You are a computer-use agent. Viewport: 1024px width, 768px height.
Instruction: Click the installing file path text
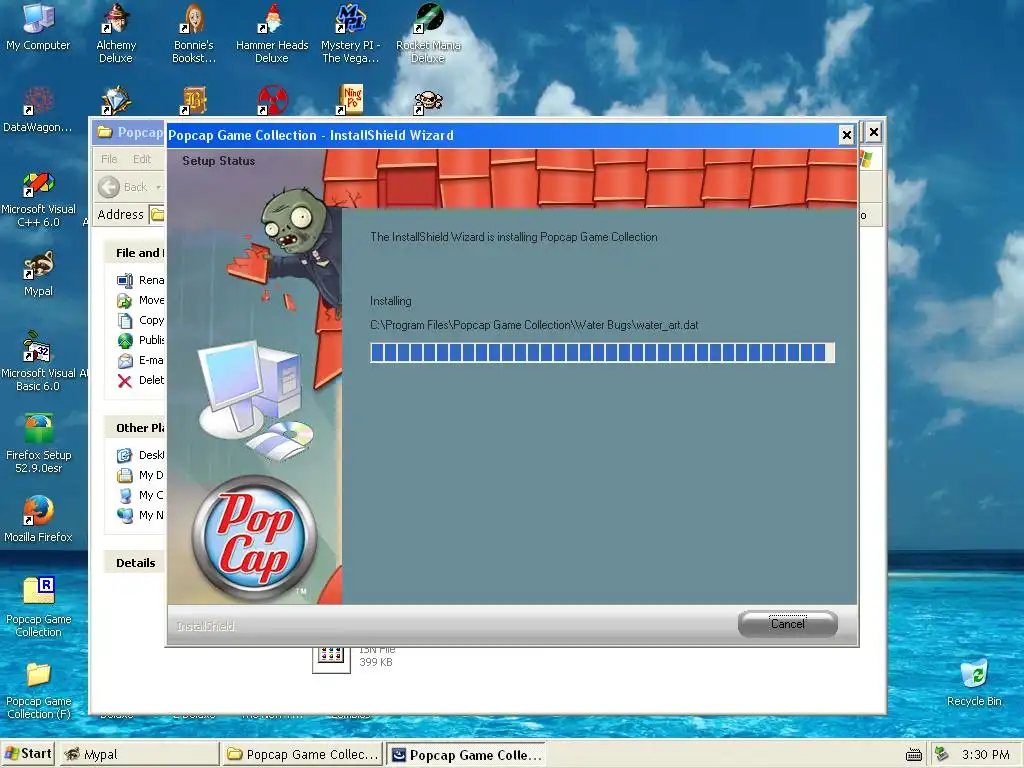pyautogui.click(x=534, y=325)
